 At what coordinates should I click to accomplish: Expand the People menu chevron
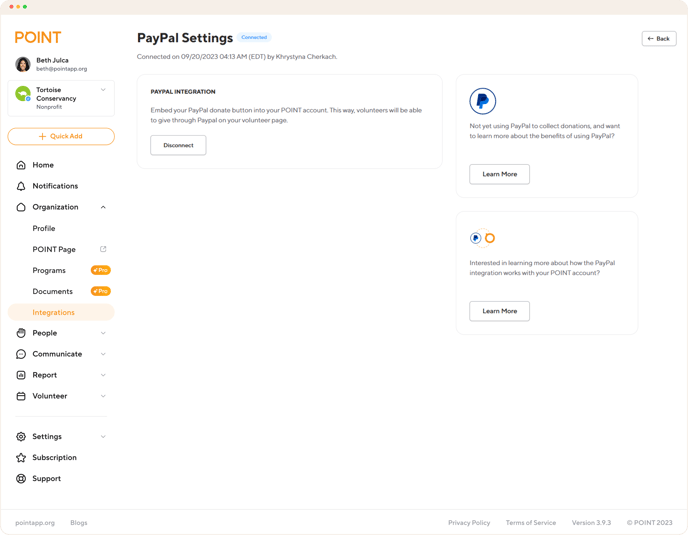pos(103,333)
